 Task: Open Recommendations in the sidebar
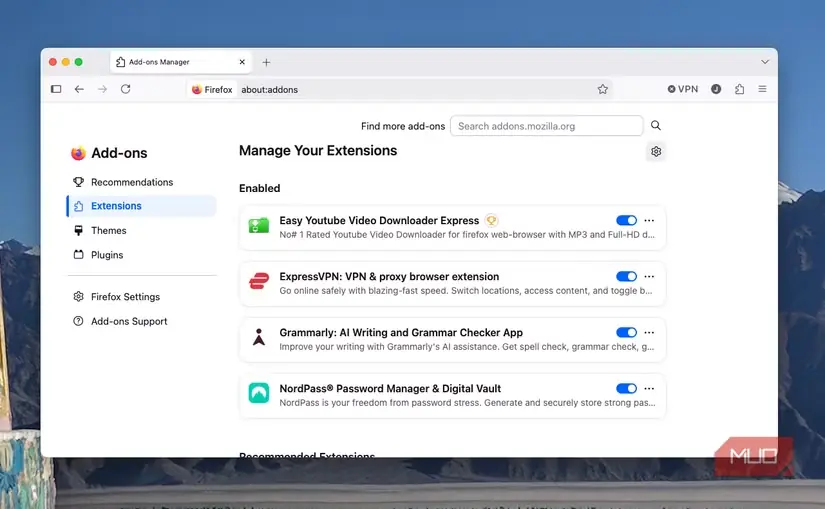coord(142,182)
